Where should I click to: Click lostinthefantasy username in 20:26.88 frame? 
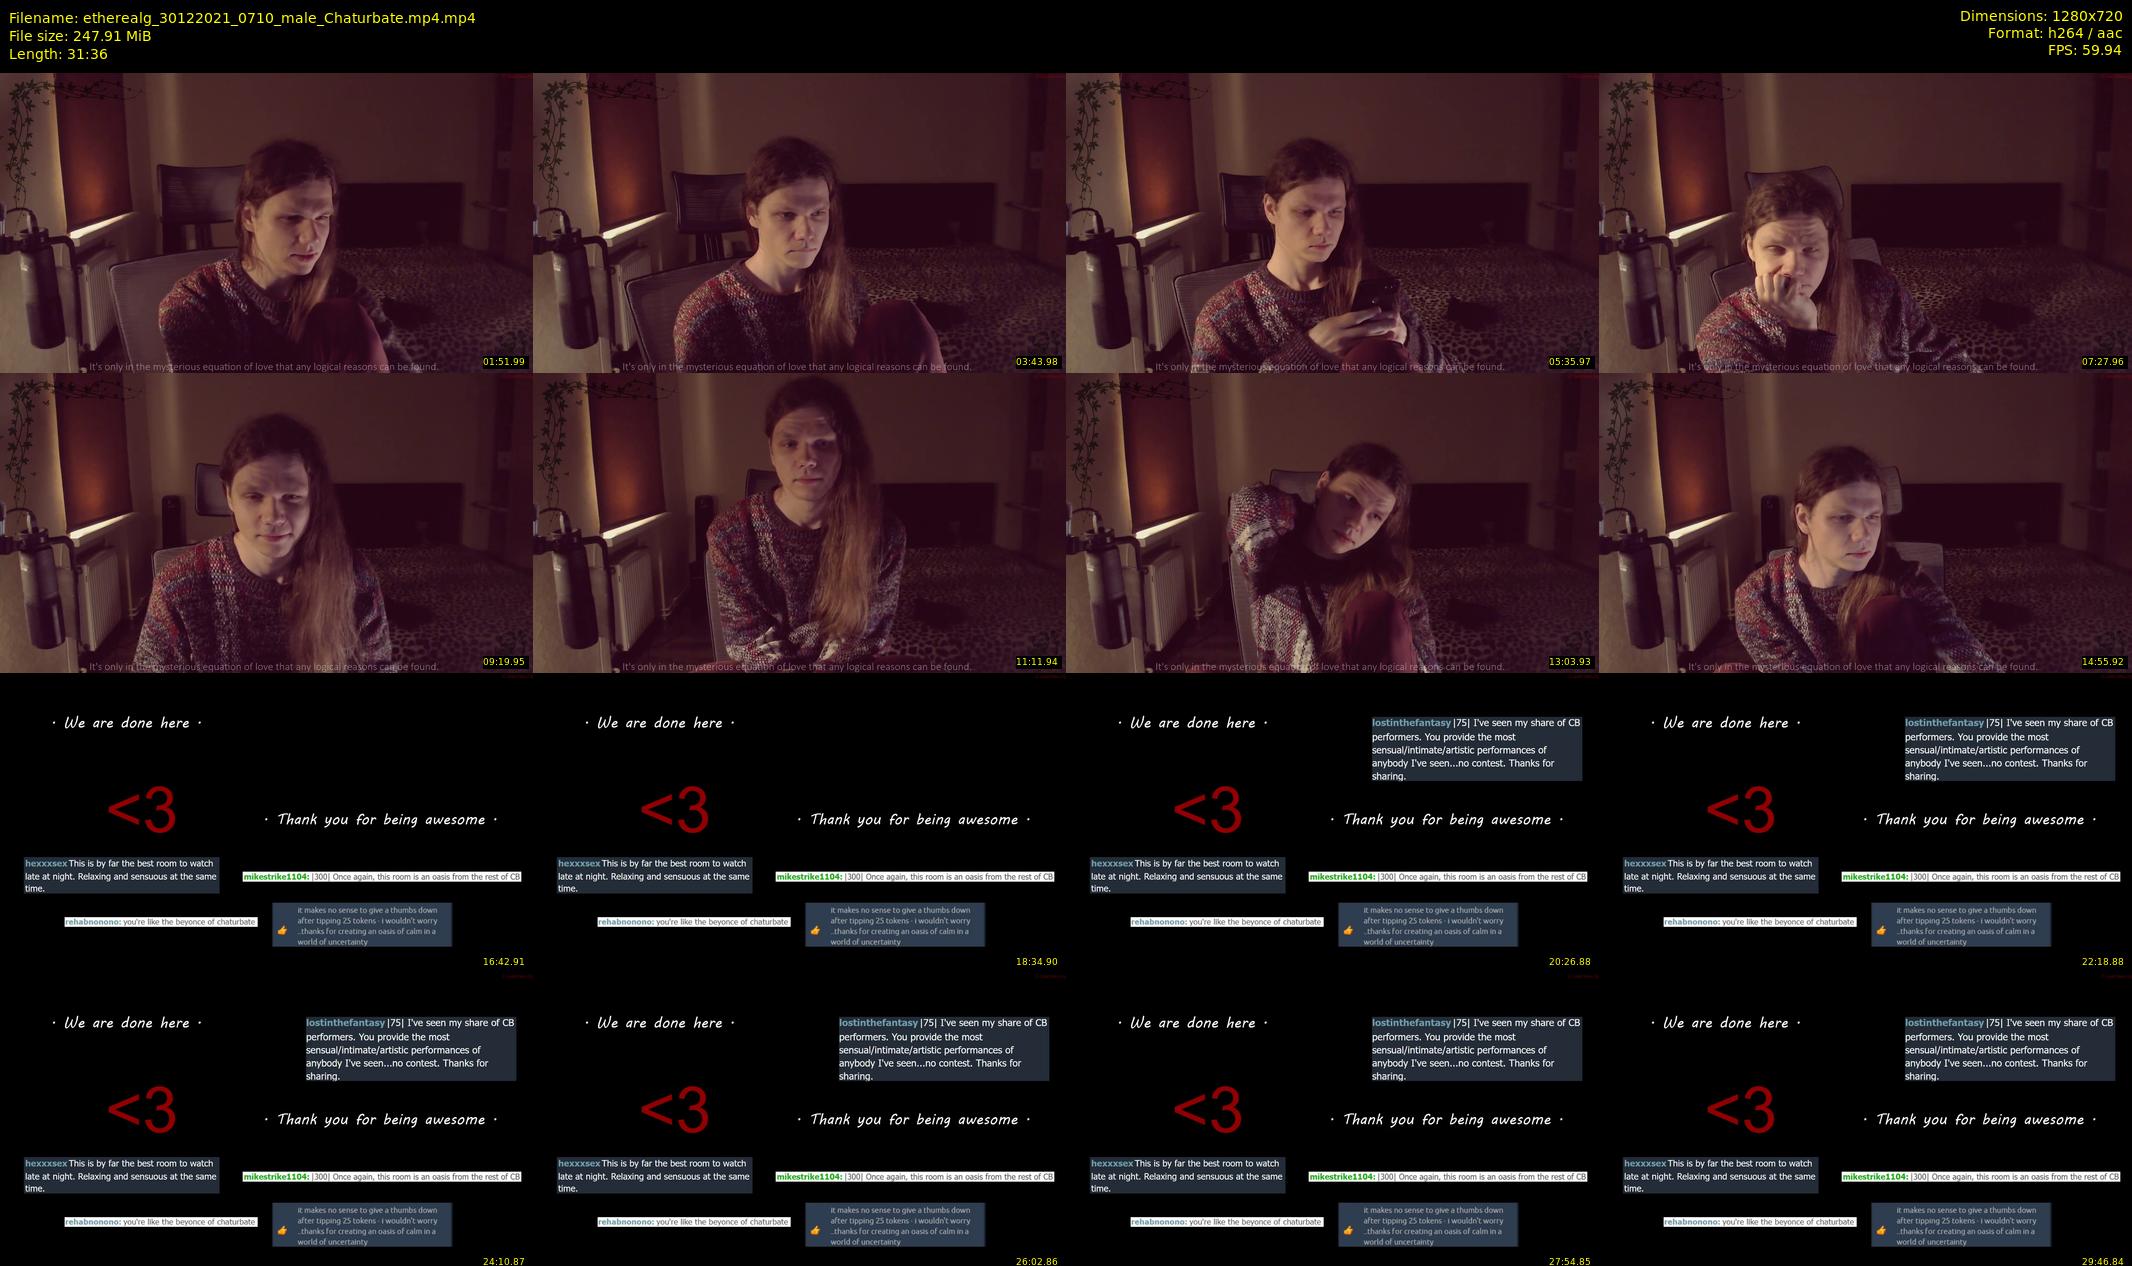click(x=1411, y=722)
